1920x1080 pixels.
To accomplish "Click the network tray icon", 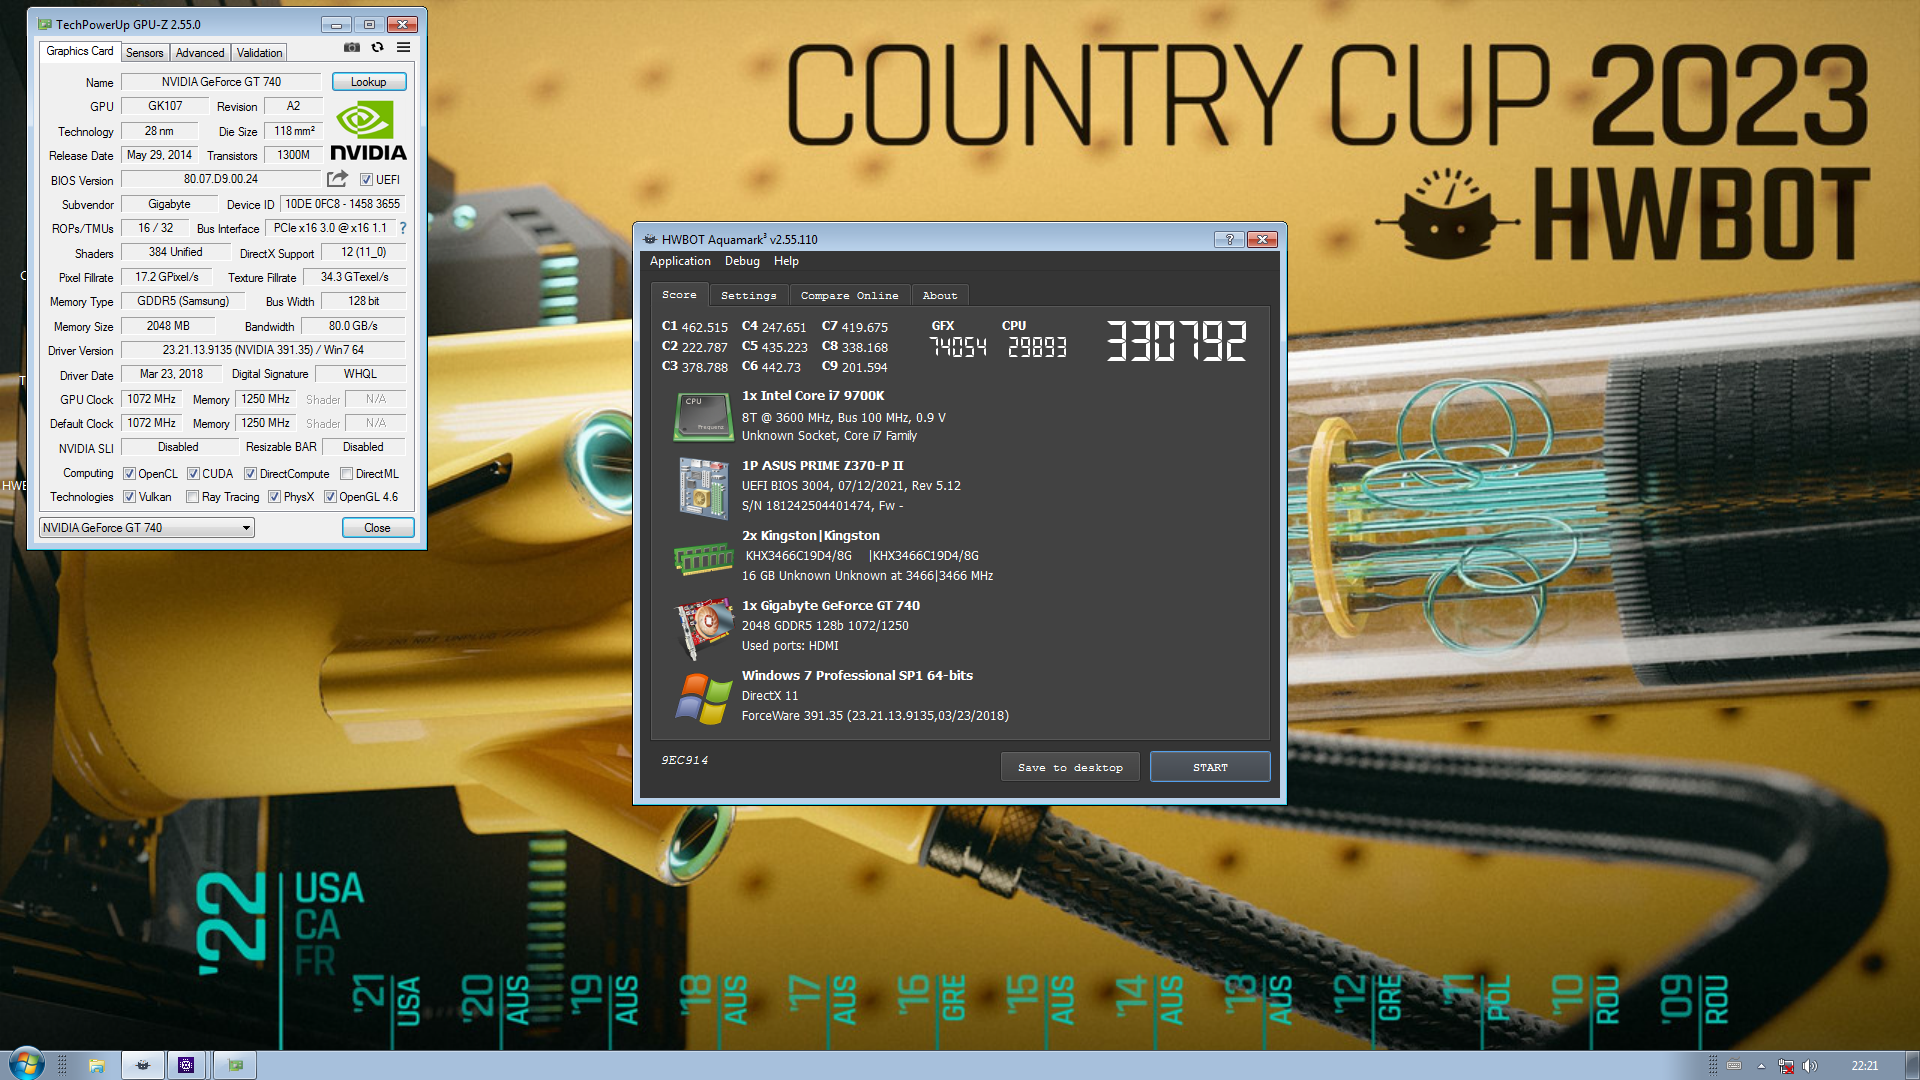I will click(1786, 1066).
